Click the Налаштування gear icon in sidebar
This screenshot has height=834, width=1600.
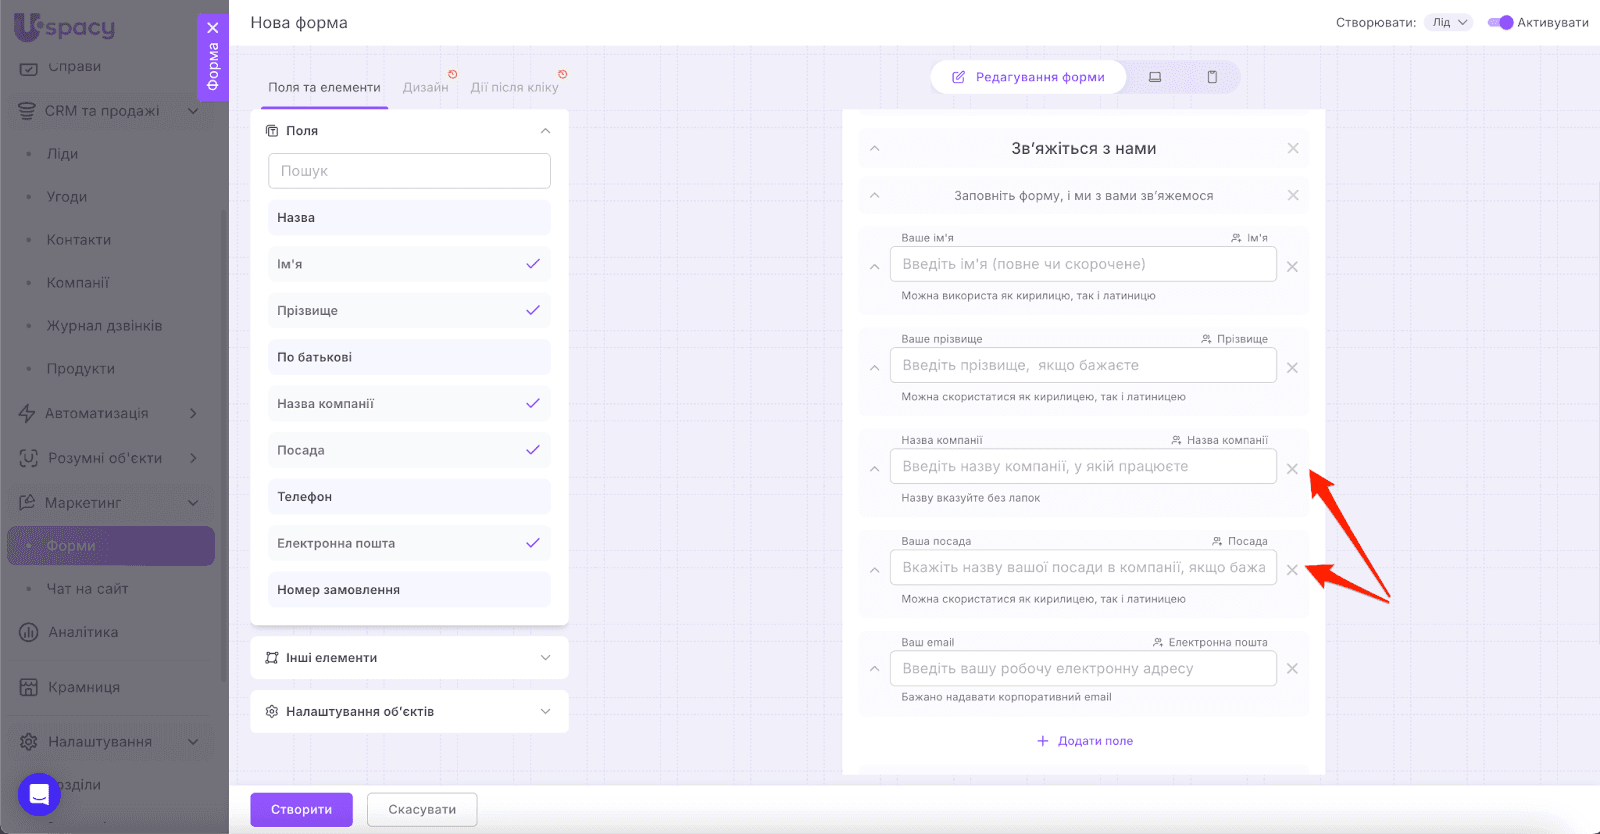(28, 742)
